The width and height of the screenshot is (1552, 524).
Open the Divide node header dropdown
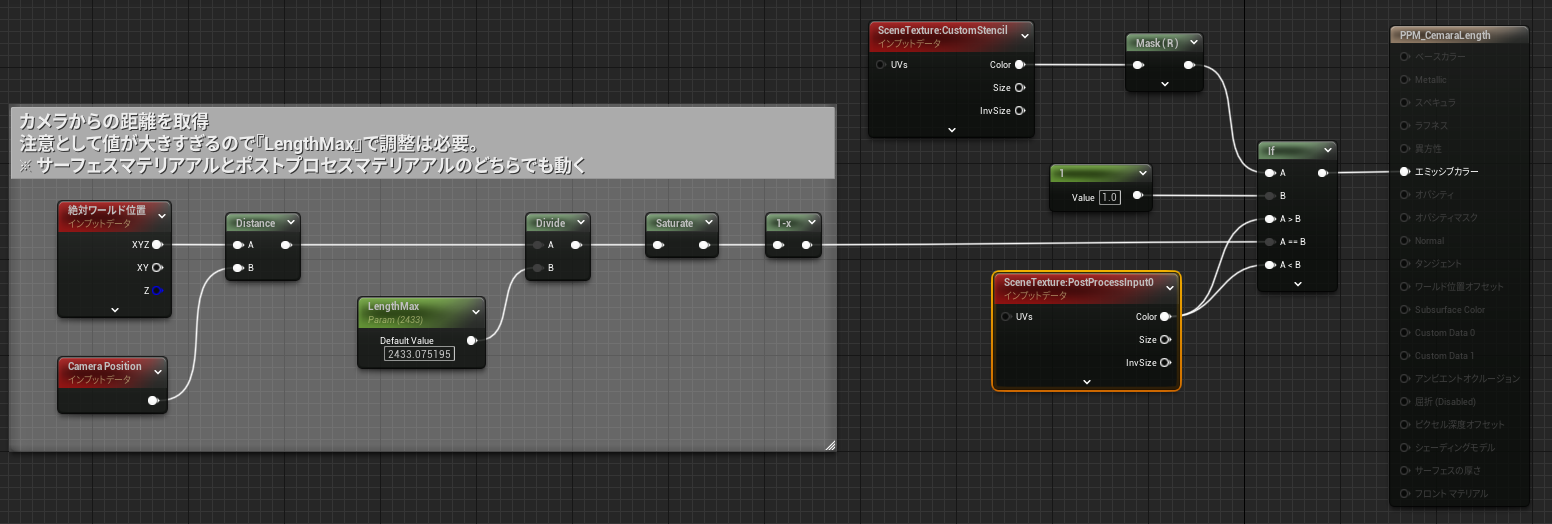[x=580, y=222]
